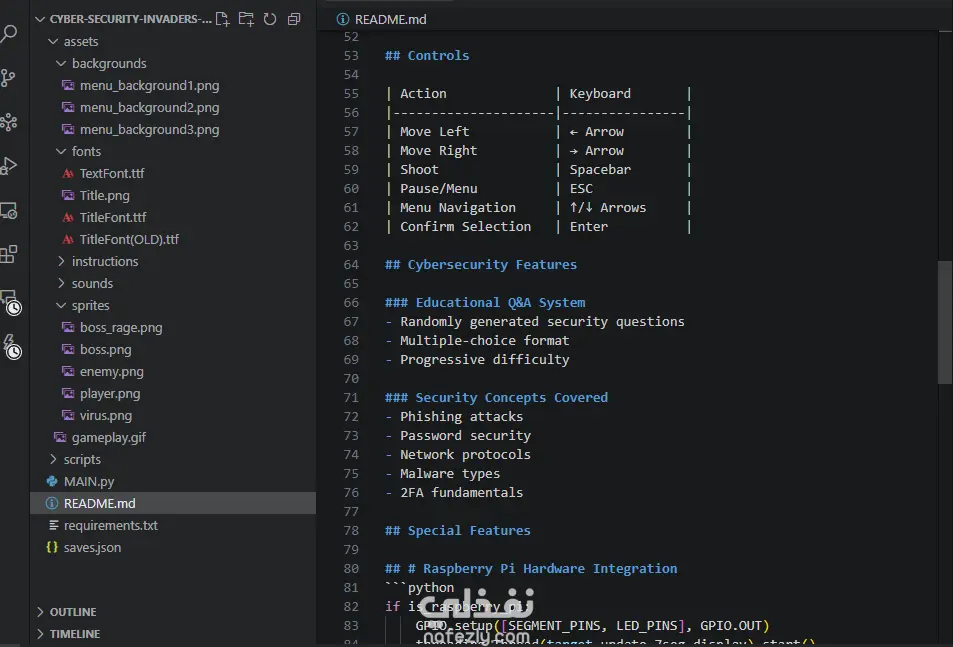The width and height of the screenshot is (953, 647).
Task: Click the 'Spacebar' table cell
Action: (600, 169)
